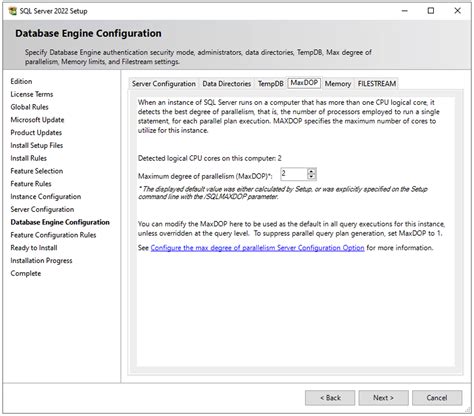
Task: Click the Detected logical CPU cores text
Action: [210, 158]
